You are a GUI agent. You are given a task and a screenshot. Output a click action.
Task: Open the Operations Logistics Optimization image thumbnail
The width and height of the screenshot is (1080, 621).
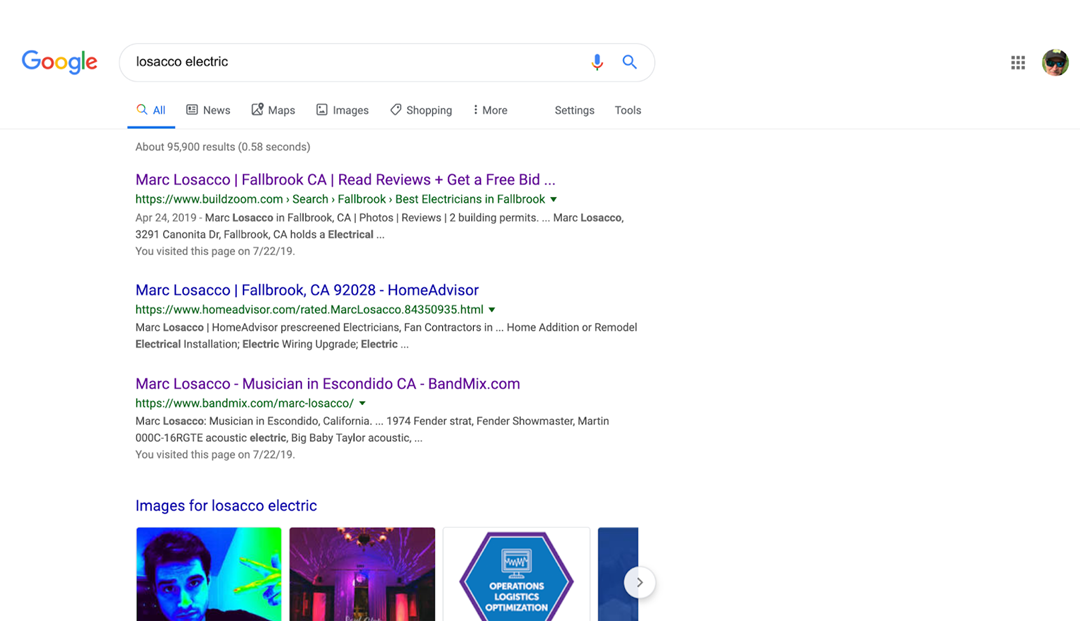(516, 575)
